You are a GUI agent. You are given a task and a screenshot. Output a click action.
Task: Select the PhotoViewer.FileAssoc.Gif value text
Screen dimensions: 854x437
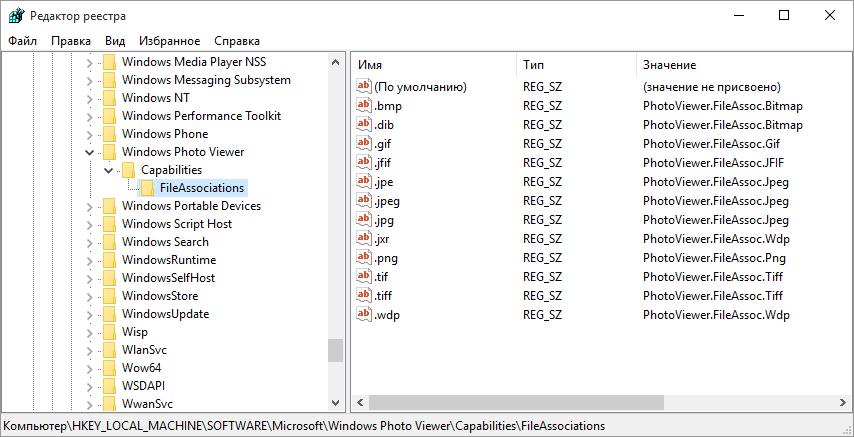point(711,144)
